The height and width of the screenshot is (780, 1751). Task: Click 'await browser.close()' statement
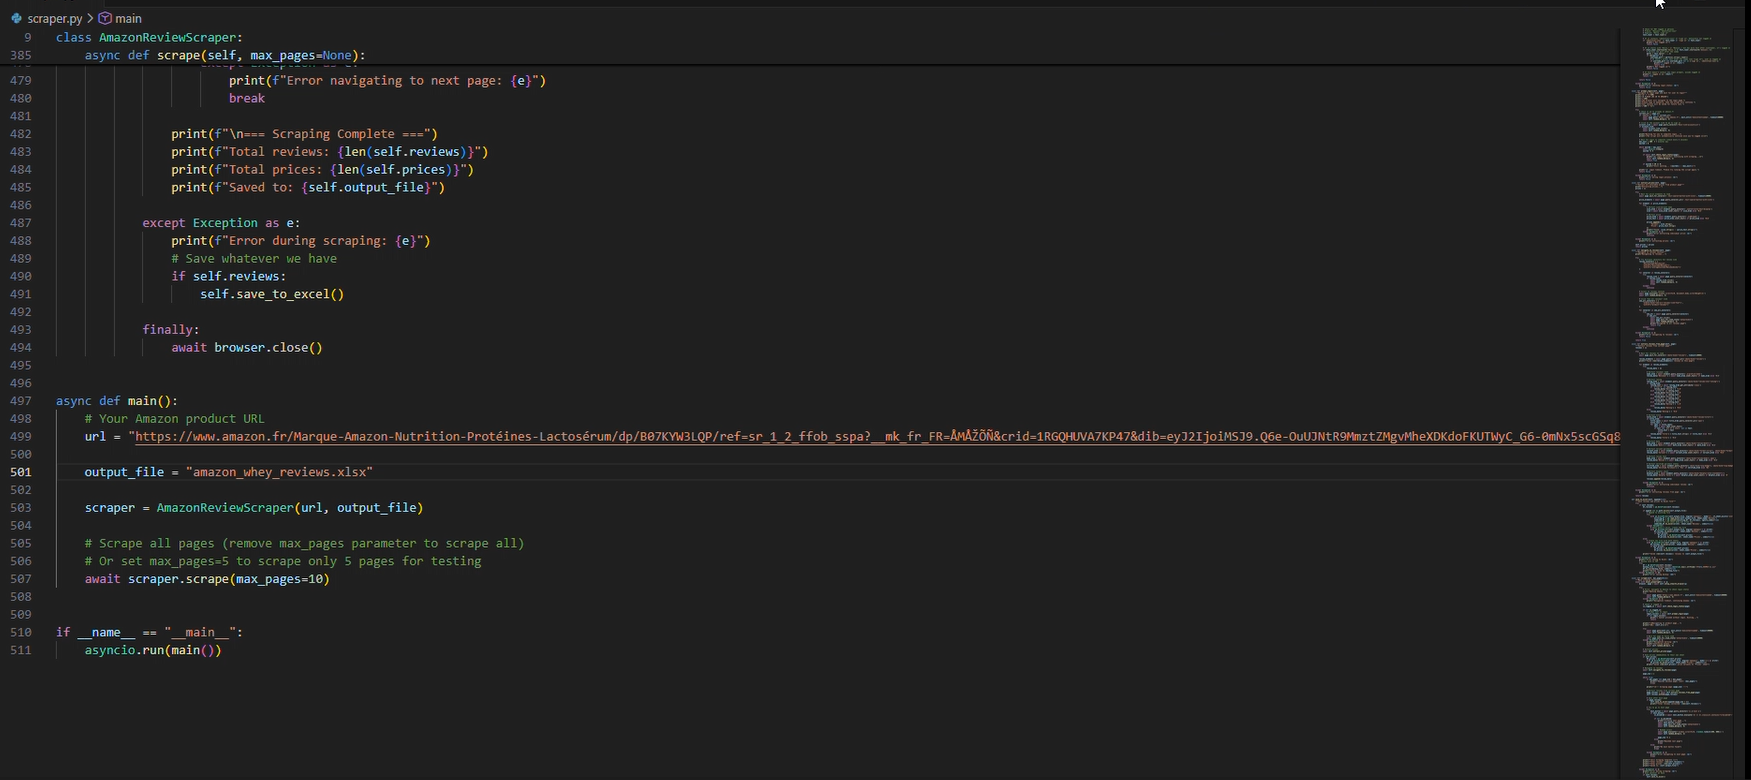247,348
